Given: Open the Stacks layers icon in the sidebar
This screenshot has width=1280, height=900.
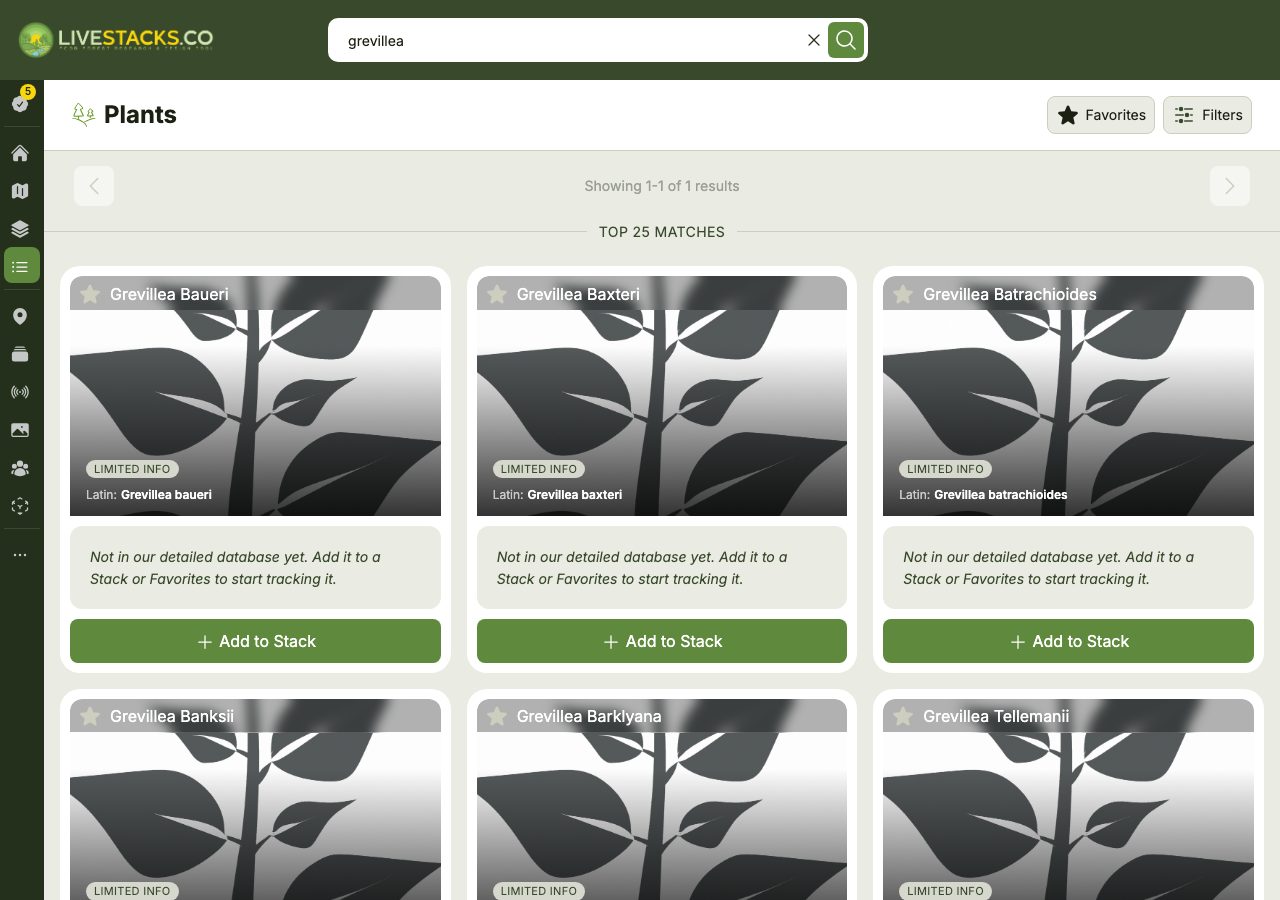Looking at the screenshot, I should point(20,229).
